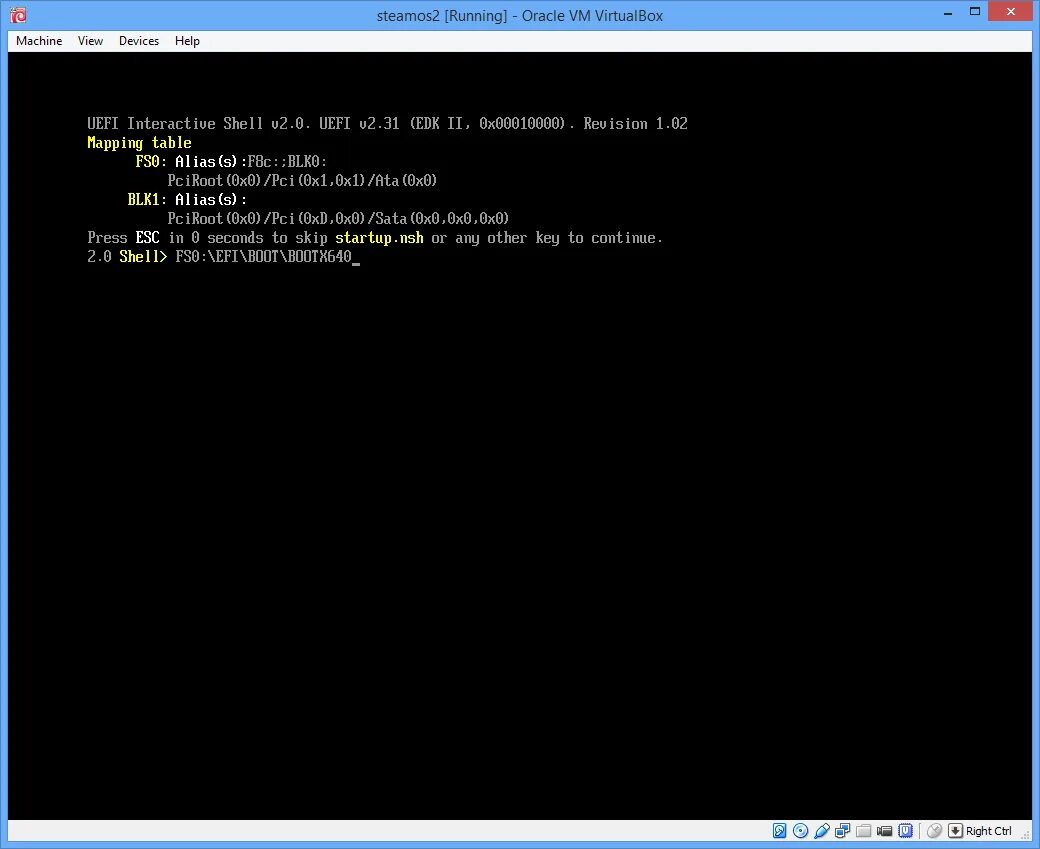1040x849 pixels.
Task: Minimize the steamos2 VirtualBox window
Action: (x=948, y=12)
